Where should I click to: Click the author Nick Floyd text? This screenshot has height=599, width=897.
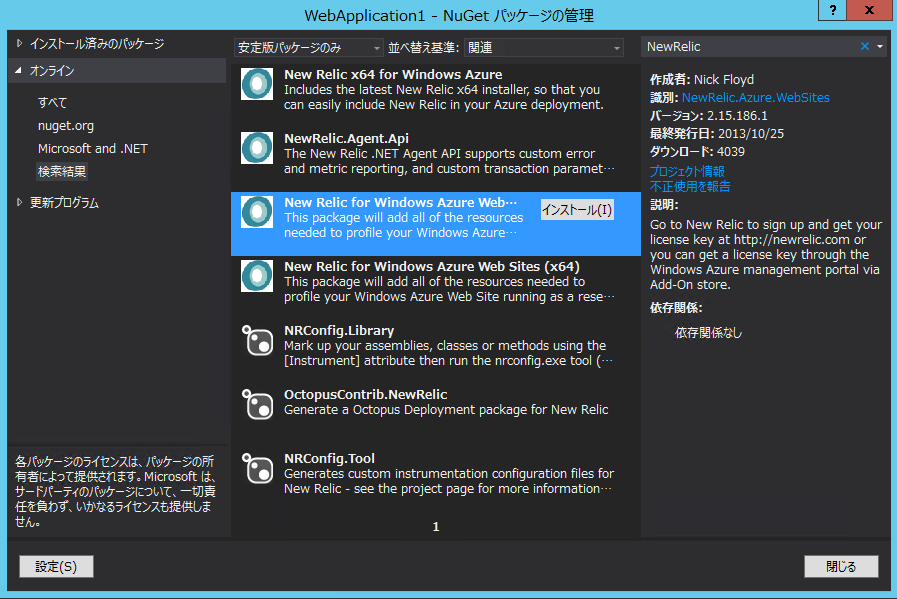pos(724,80)
